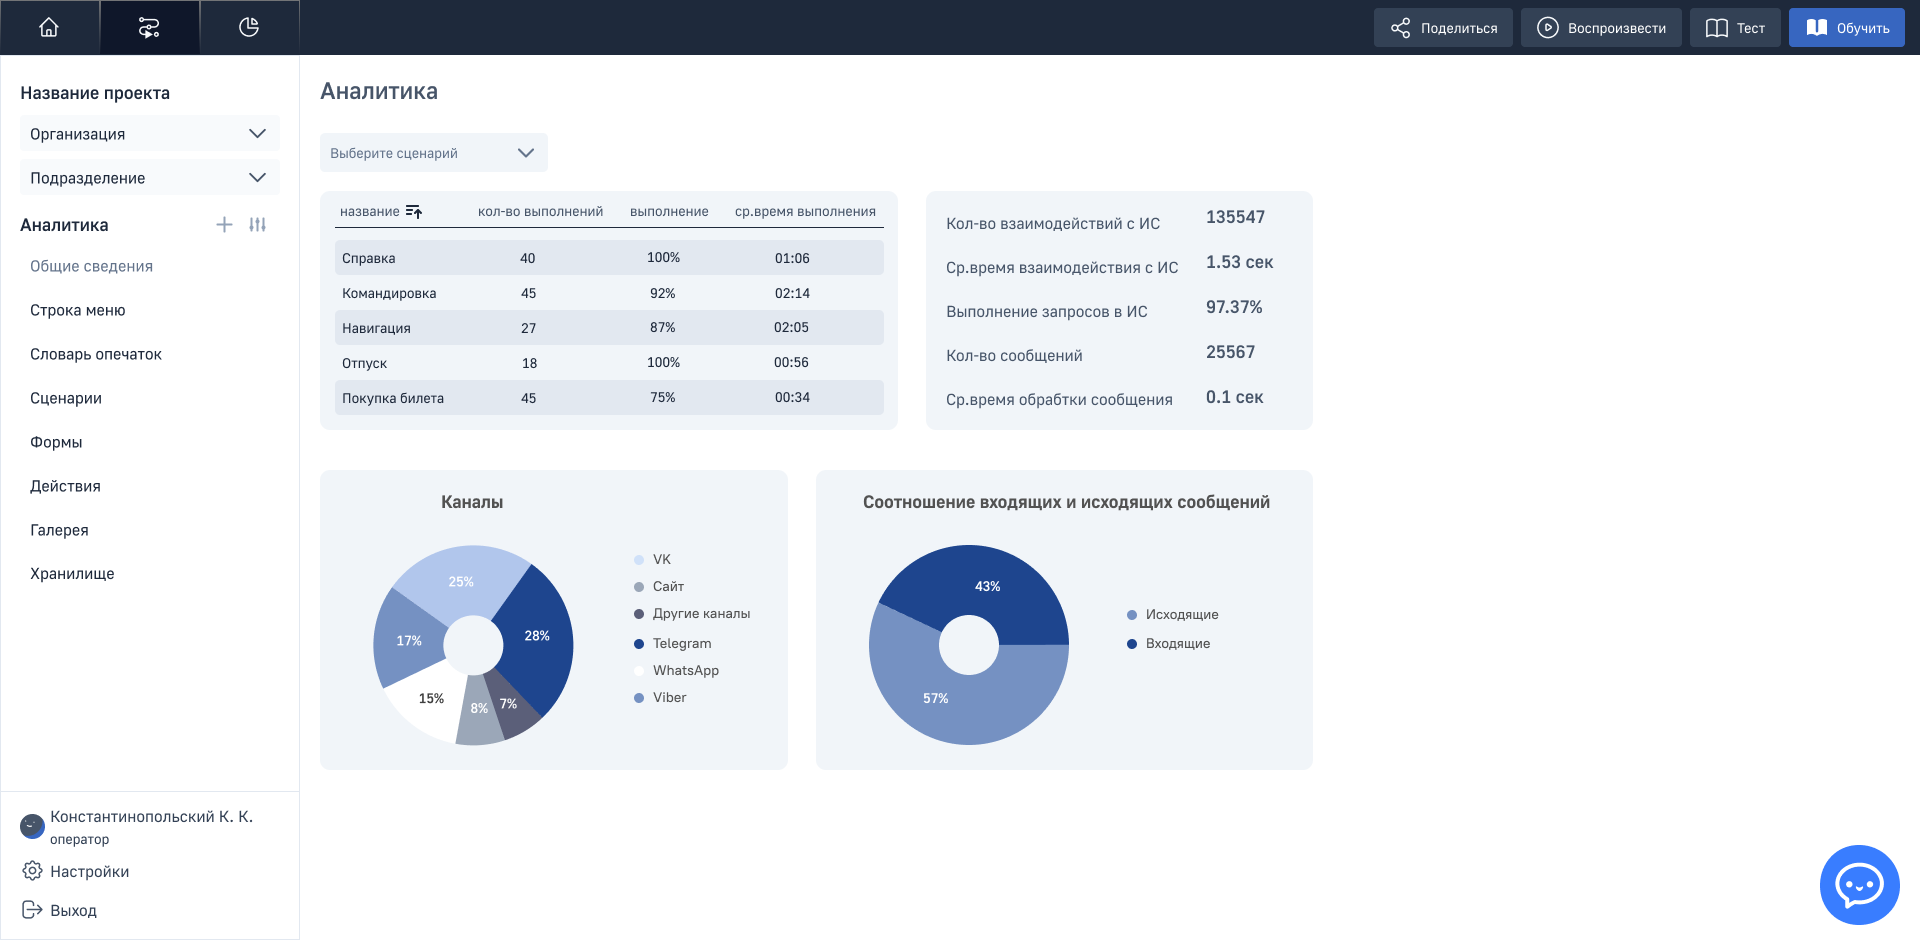Viewport: 1922px width, 940px height.
Task: Click the Обучить button
Action: pyautogui.click(x=1846, y=28)
